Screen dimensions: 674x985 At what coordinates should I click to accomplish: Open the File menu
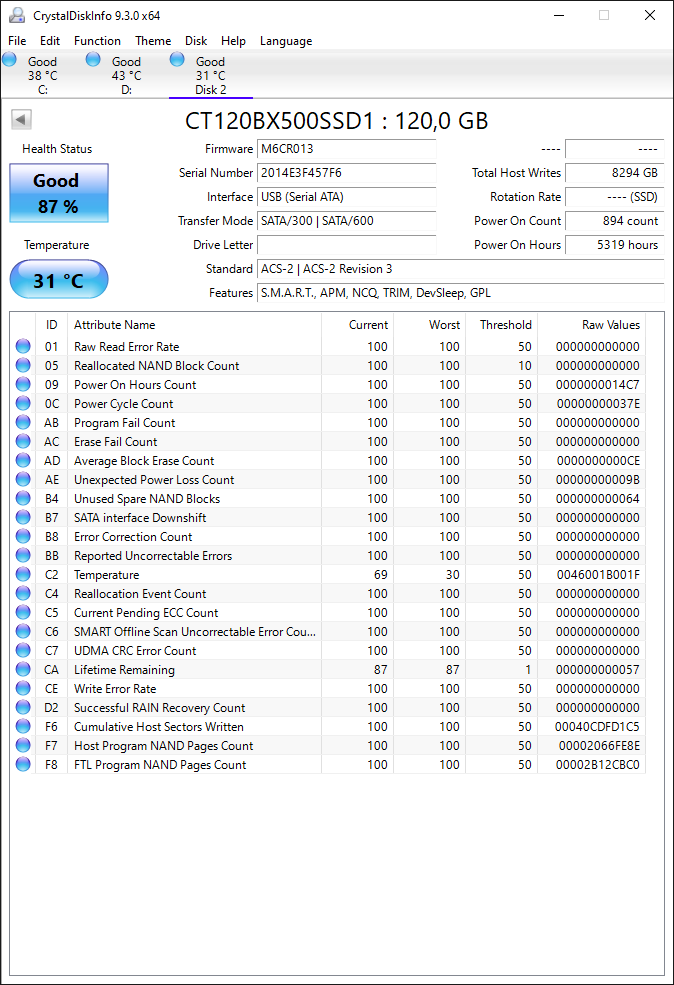click(17, 41)
